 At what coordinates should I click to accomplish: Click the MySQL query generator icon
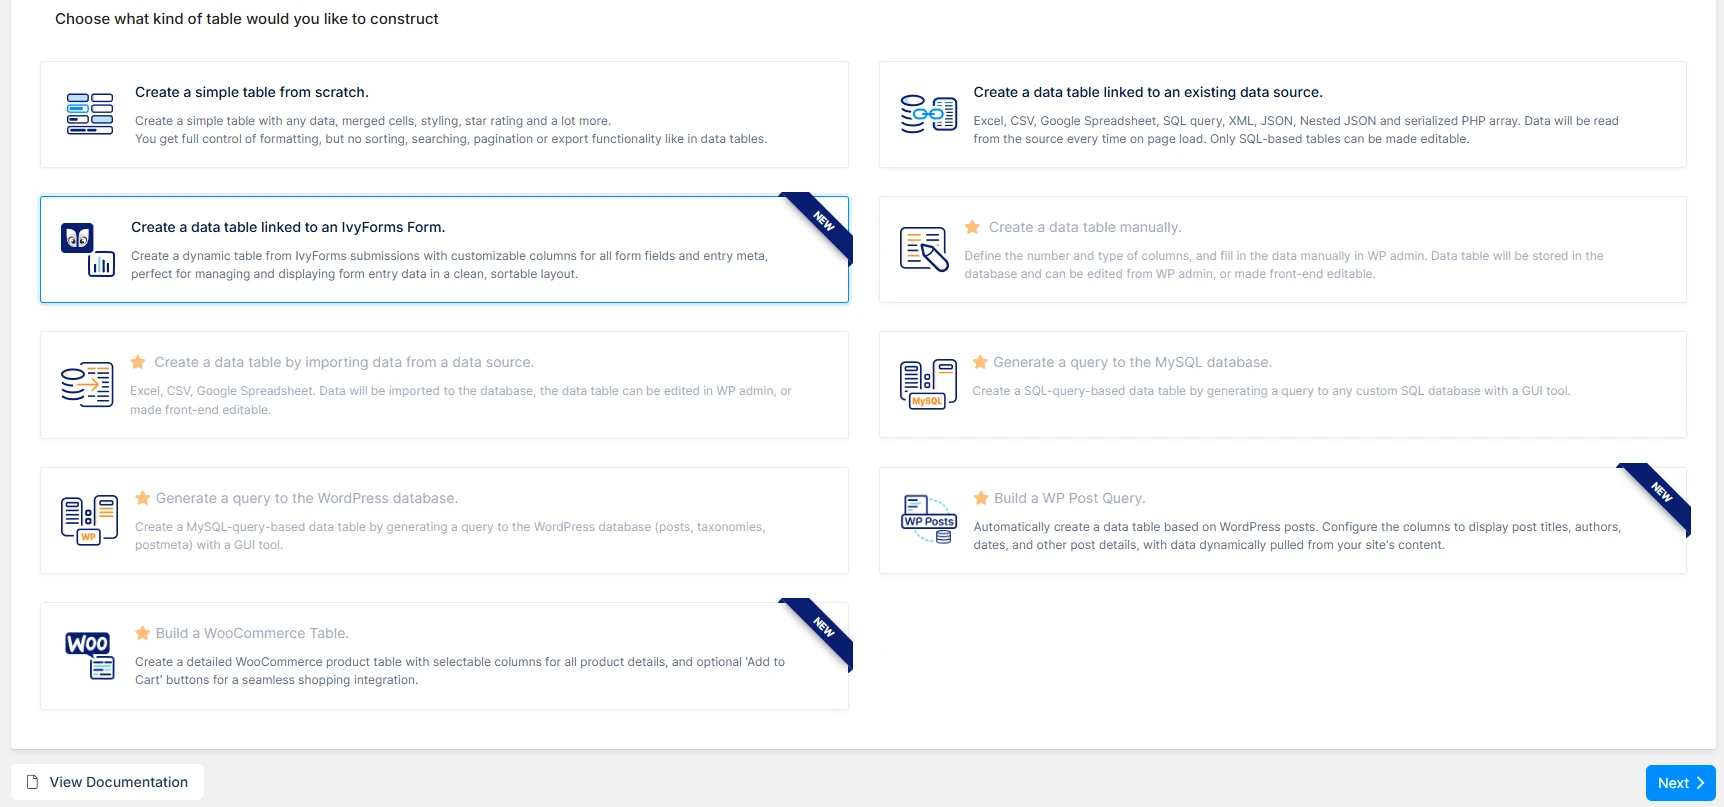click(928, 385)
